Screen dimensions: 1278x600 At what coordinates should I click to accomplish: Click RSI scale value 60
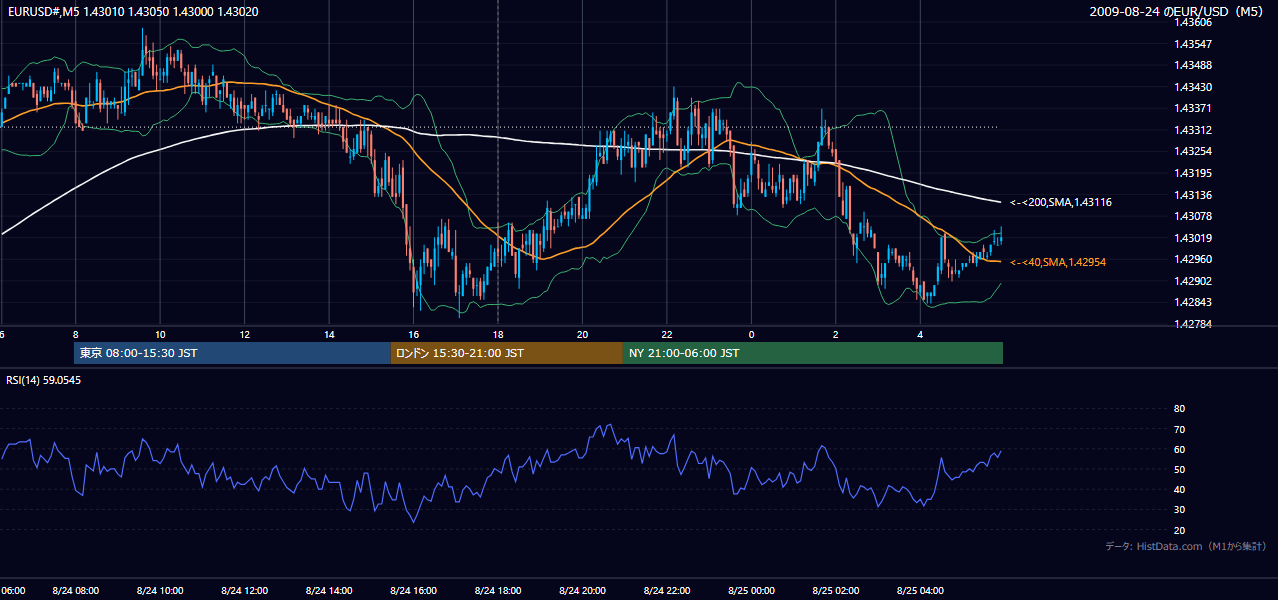[x=1179, y=449]
